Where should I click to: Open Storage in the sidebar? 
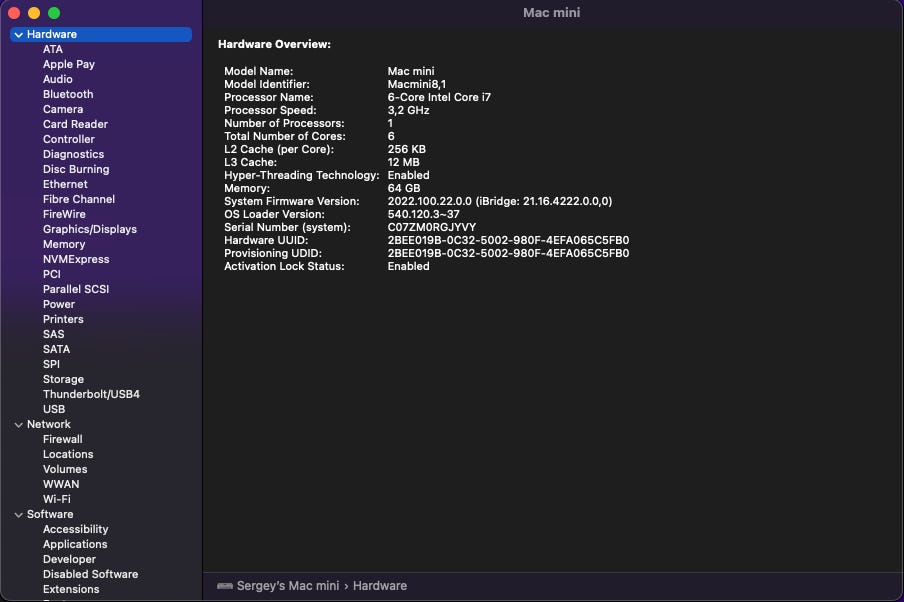pos(63,379)
